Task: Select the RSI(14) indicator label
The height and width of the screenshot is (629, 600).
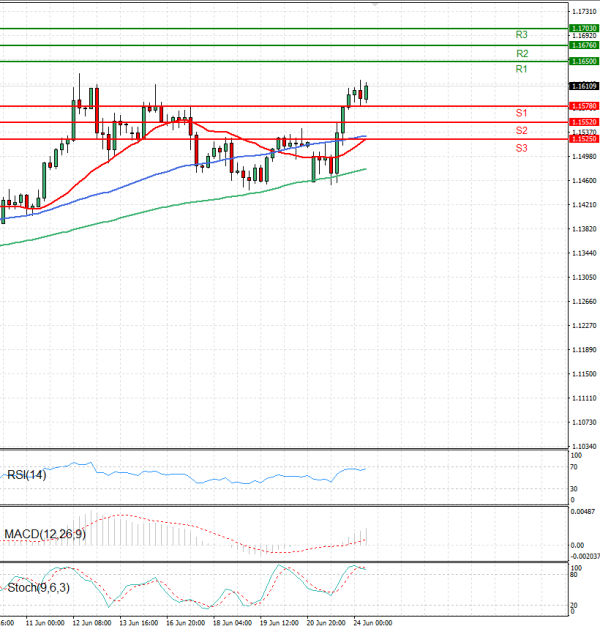Action: pyautogui.click(x=26, y=474)
